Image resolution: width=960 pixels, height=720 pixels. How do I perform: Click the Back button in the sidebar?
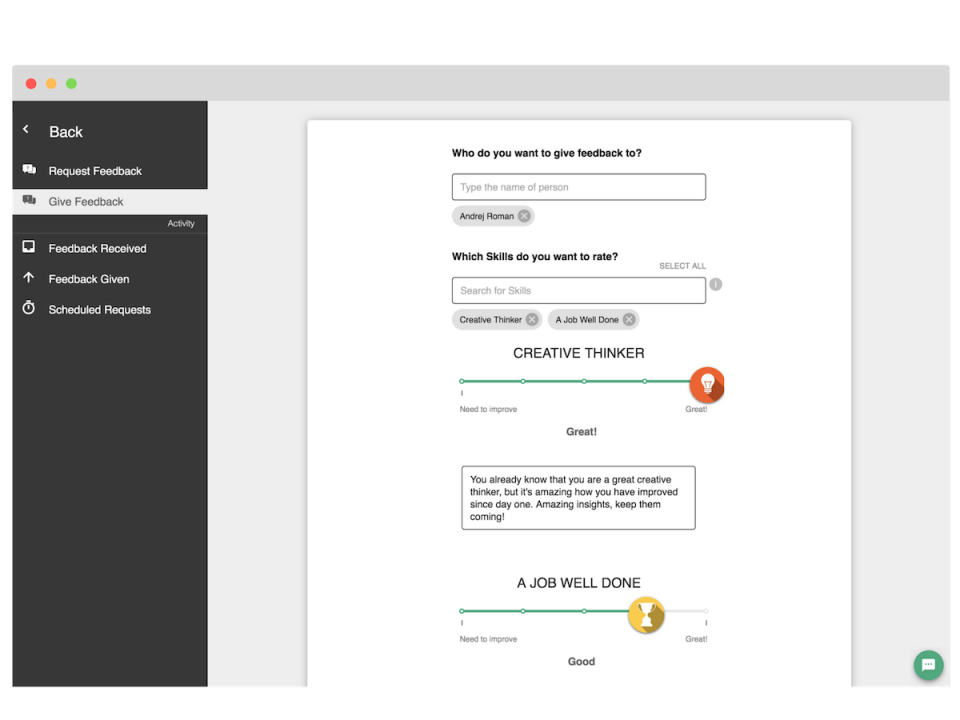65,131
